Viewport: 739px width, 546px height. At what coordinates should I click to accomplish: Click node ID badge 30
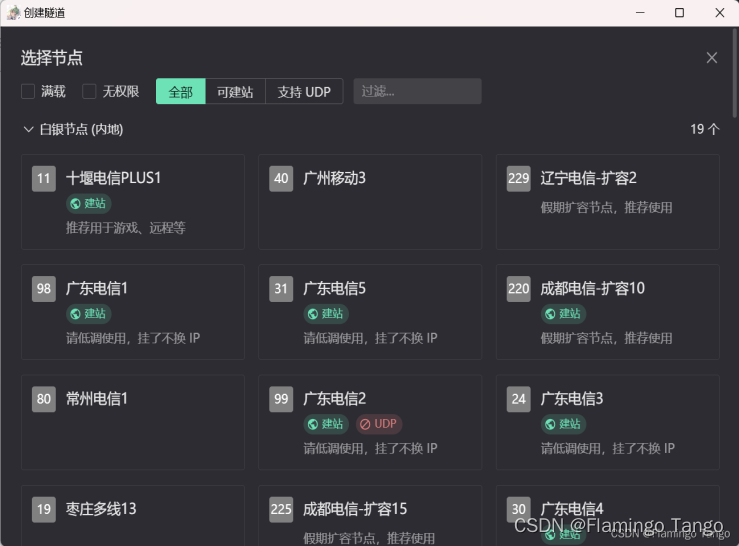click(x=518, y=510)
